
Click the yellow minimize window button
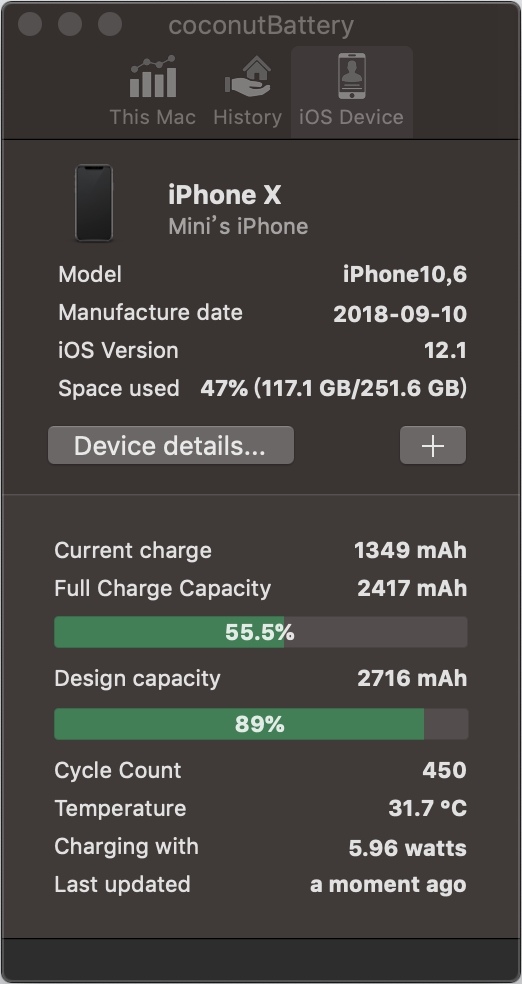(x=70, y=24)
